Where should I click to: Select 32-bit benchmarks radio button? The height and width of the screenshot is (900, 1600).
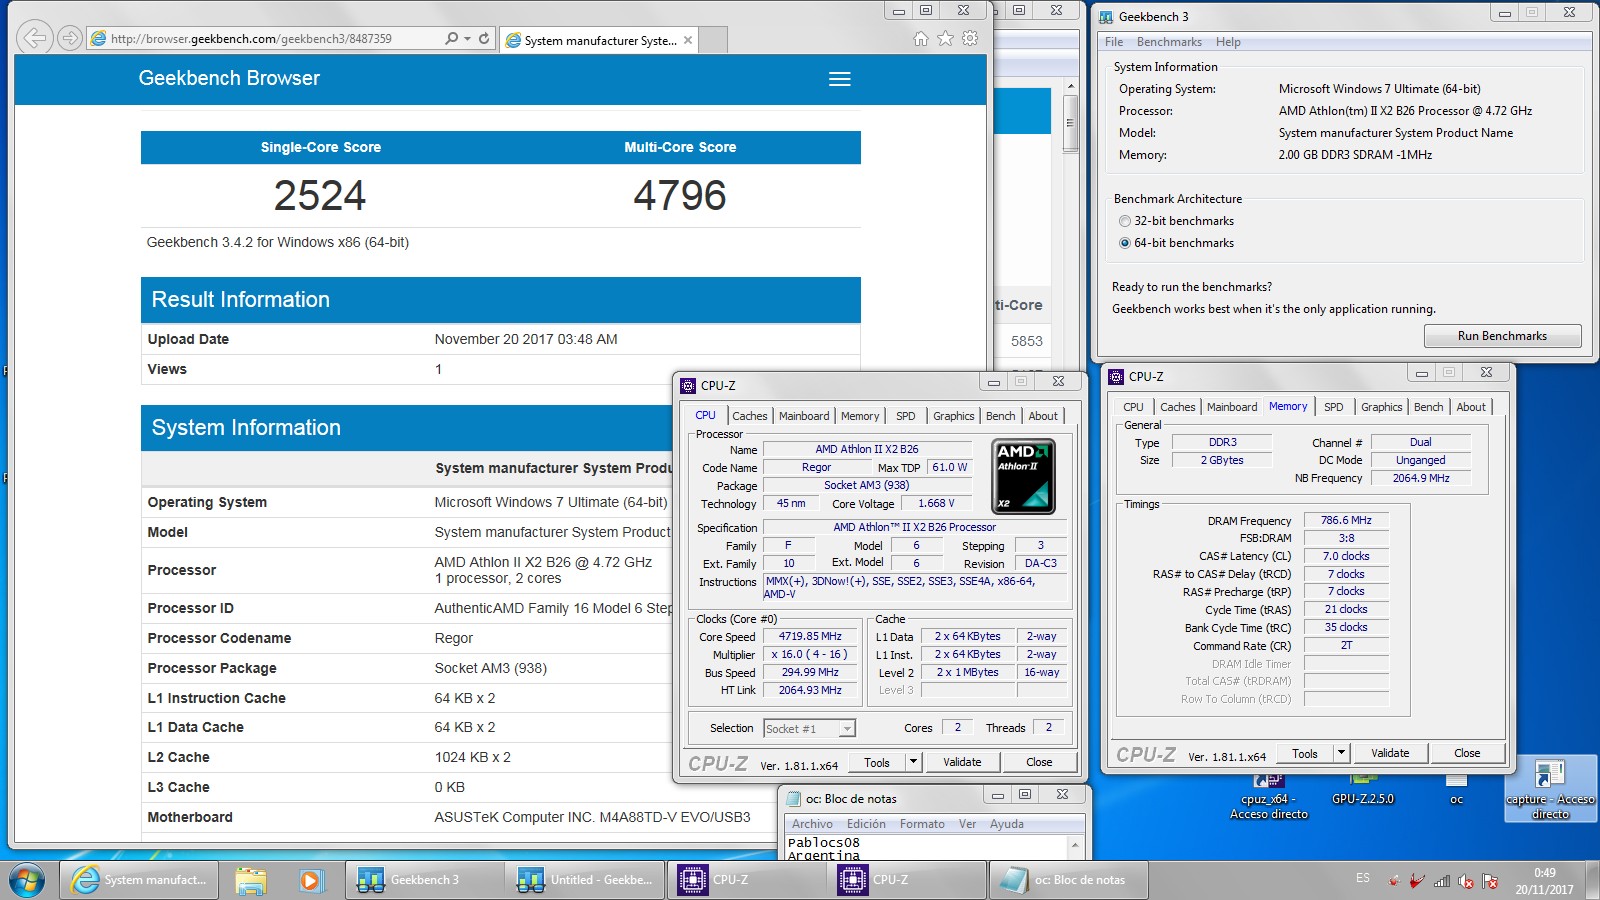click(x=1125, y=221)
